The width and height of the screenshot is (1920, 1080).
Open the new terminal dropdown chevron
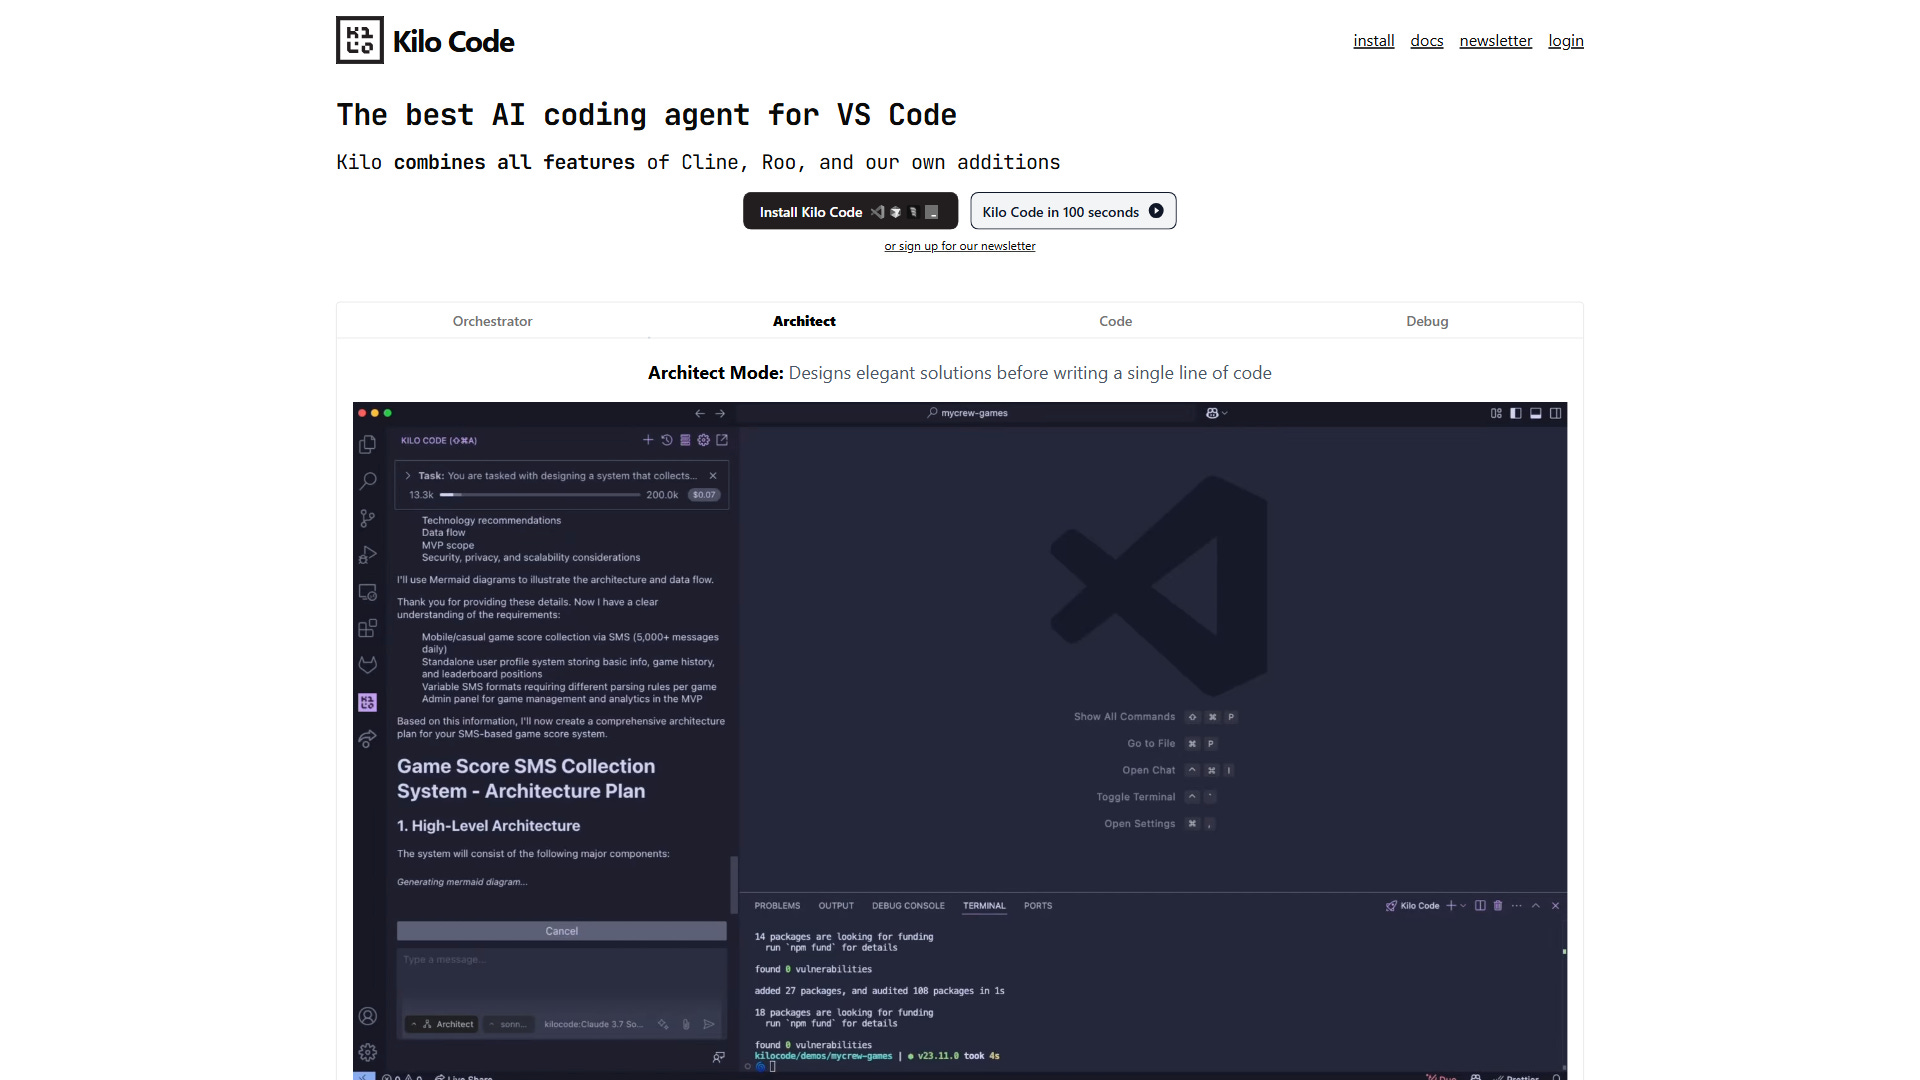(x=1464, y=906)
